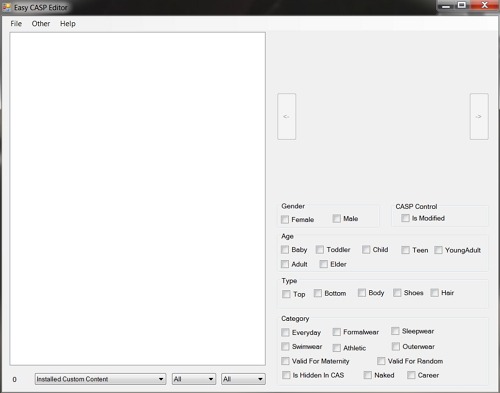Check the Male gender checkbox

click(x=337, y=218)
